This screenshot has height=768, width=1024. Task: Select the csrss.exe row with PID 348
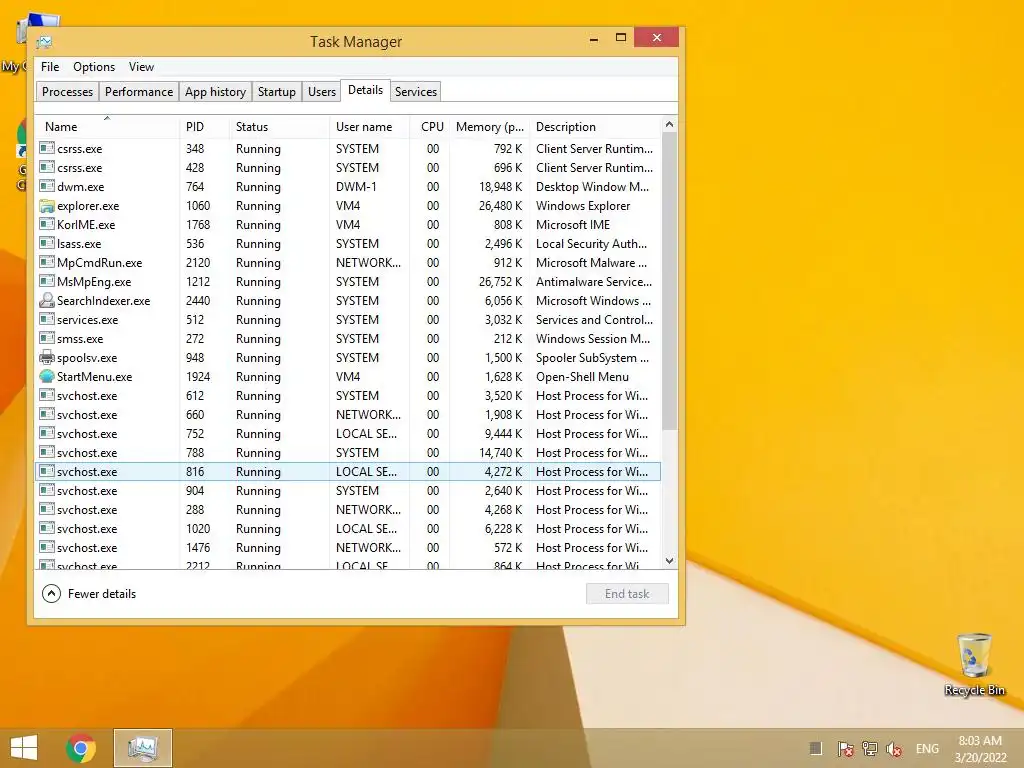tap(348, 149)
